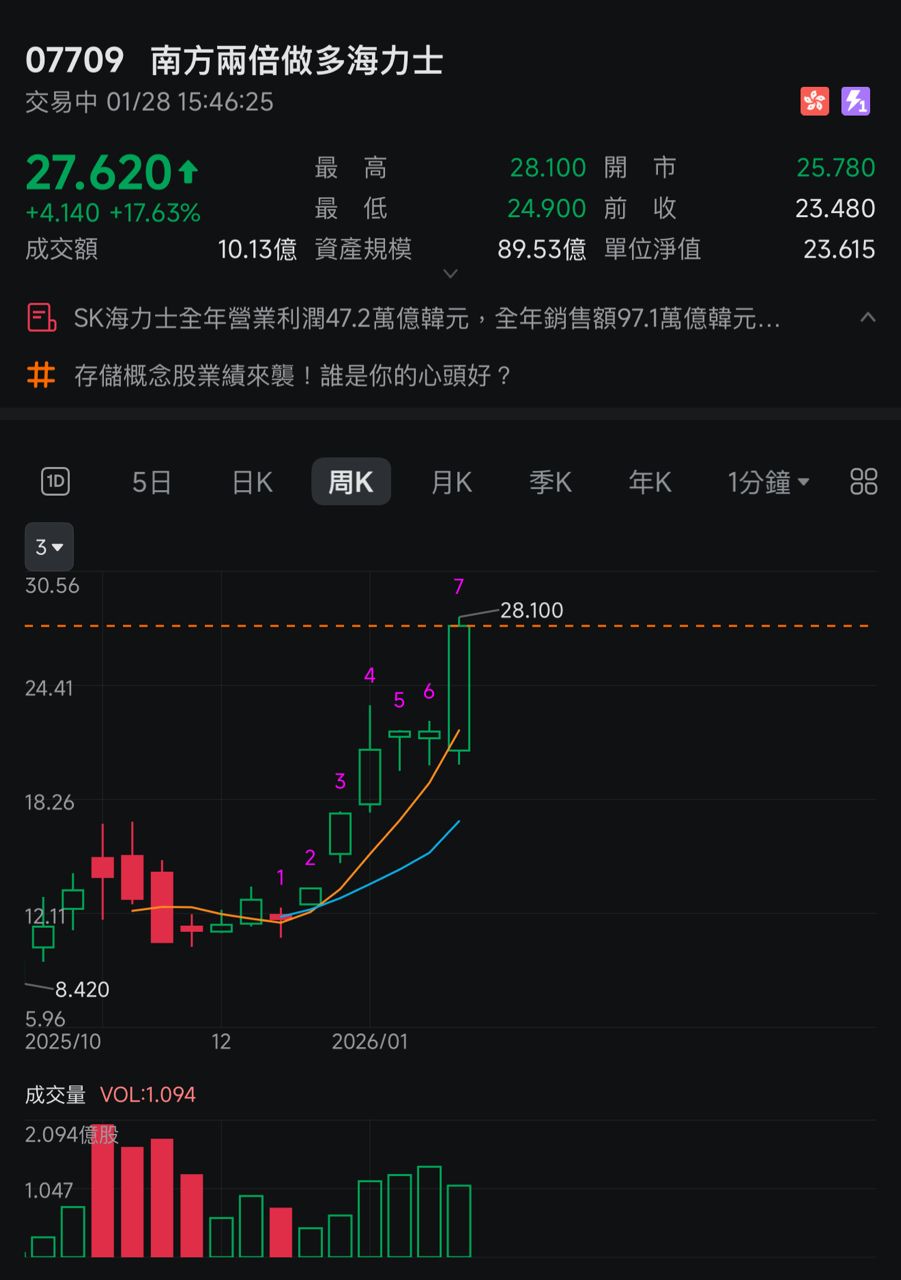Switch to the 5日 chart tab
Image resolution: width=901 pixels, height=1280 pixels.
152,482
